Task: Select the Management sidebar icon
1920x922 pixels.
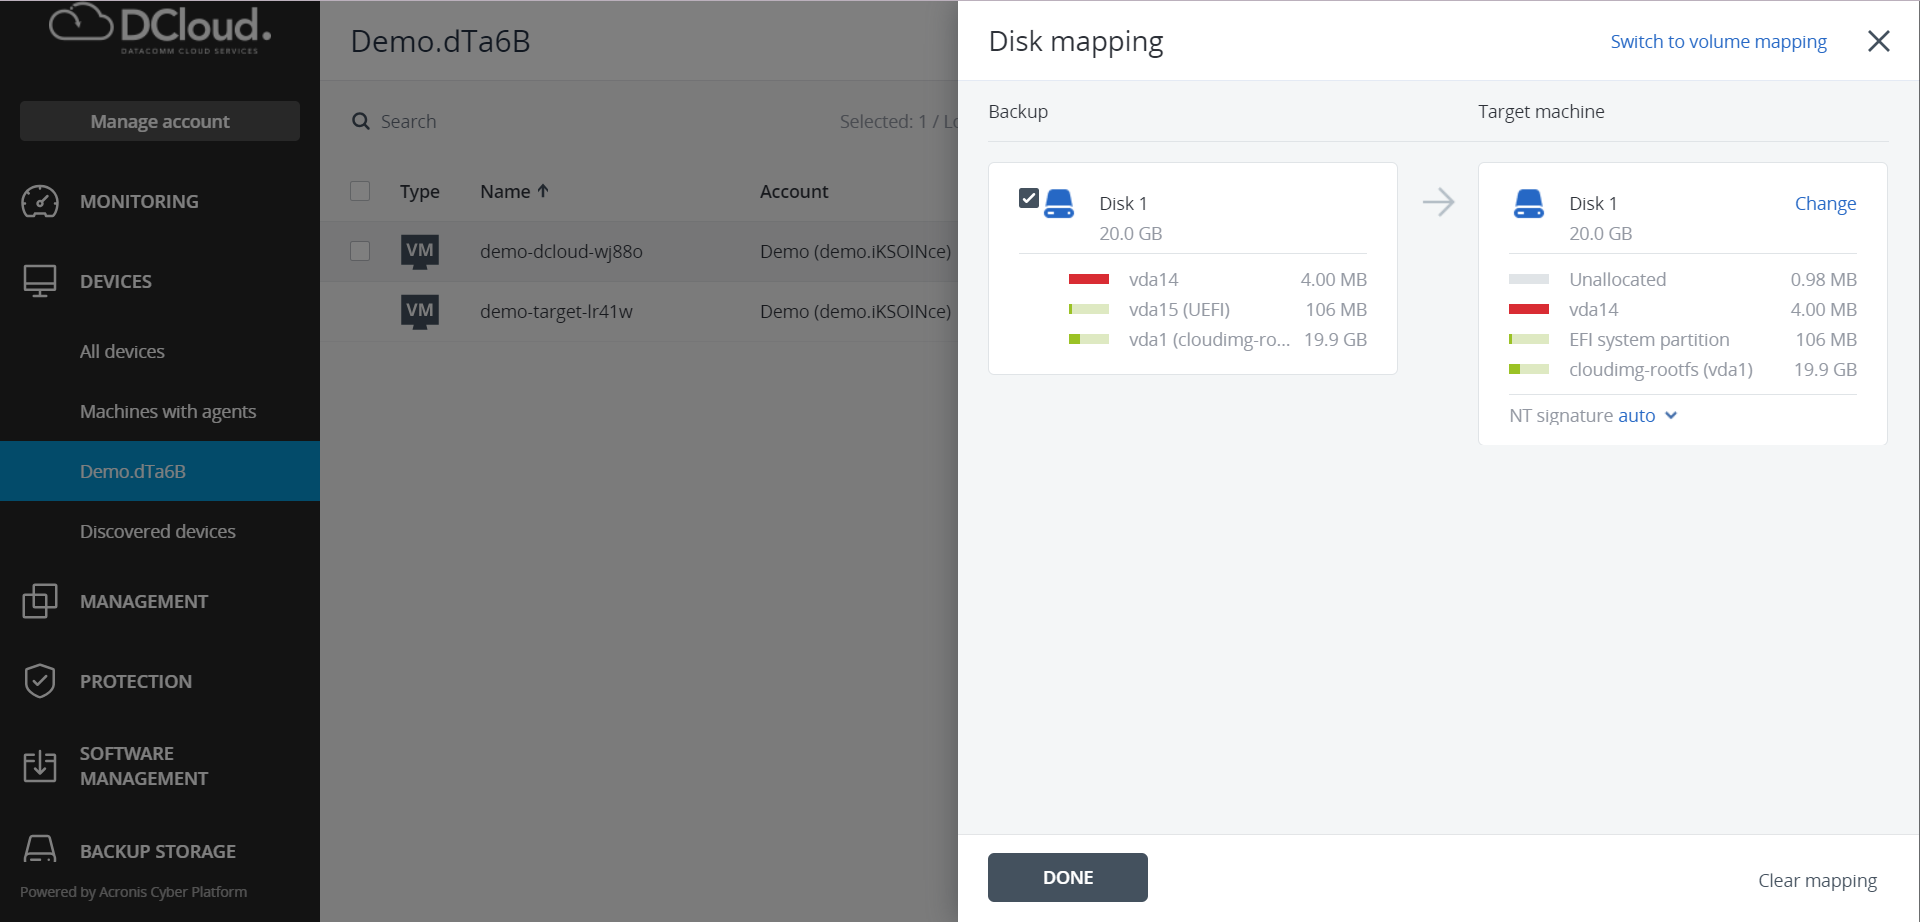Action: pyautogui.click(x=40, y=601)
